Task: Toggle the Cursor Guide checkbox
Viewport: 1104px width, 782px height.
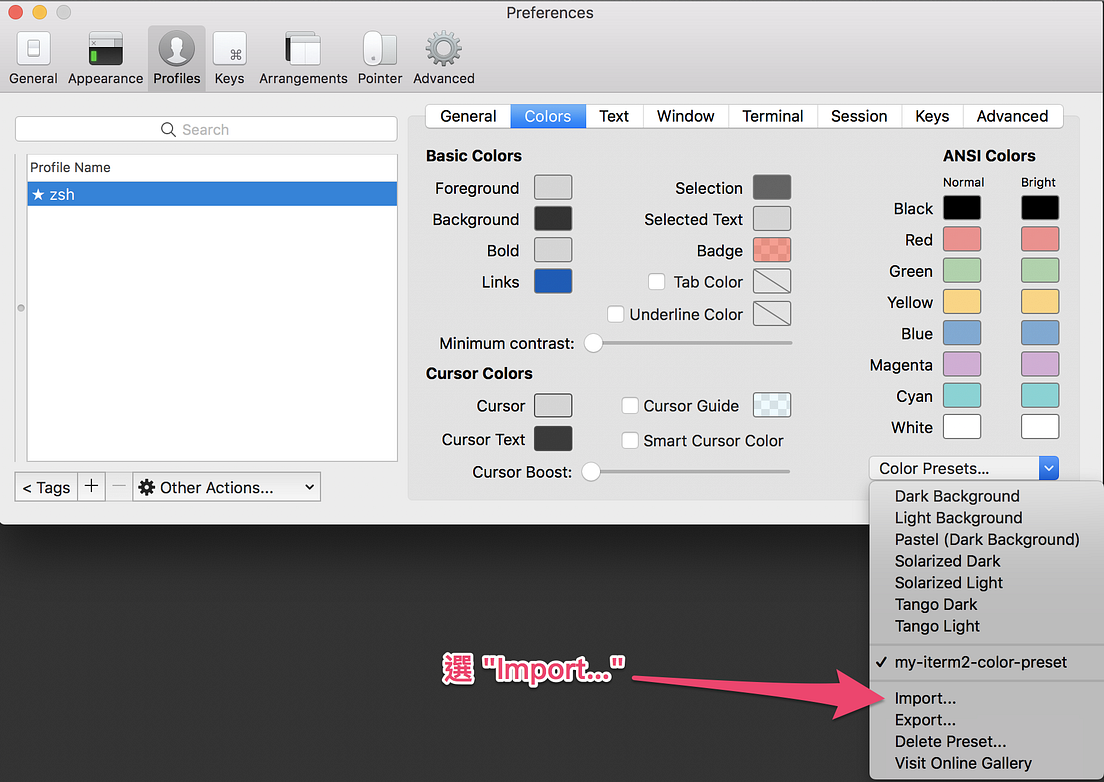Action: 630,405
